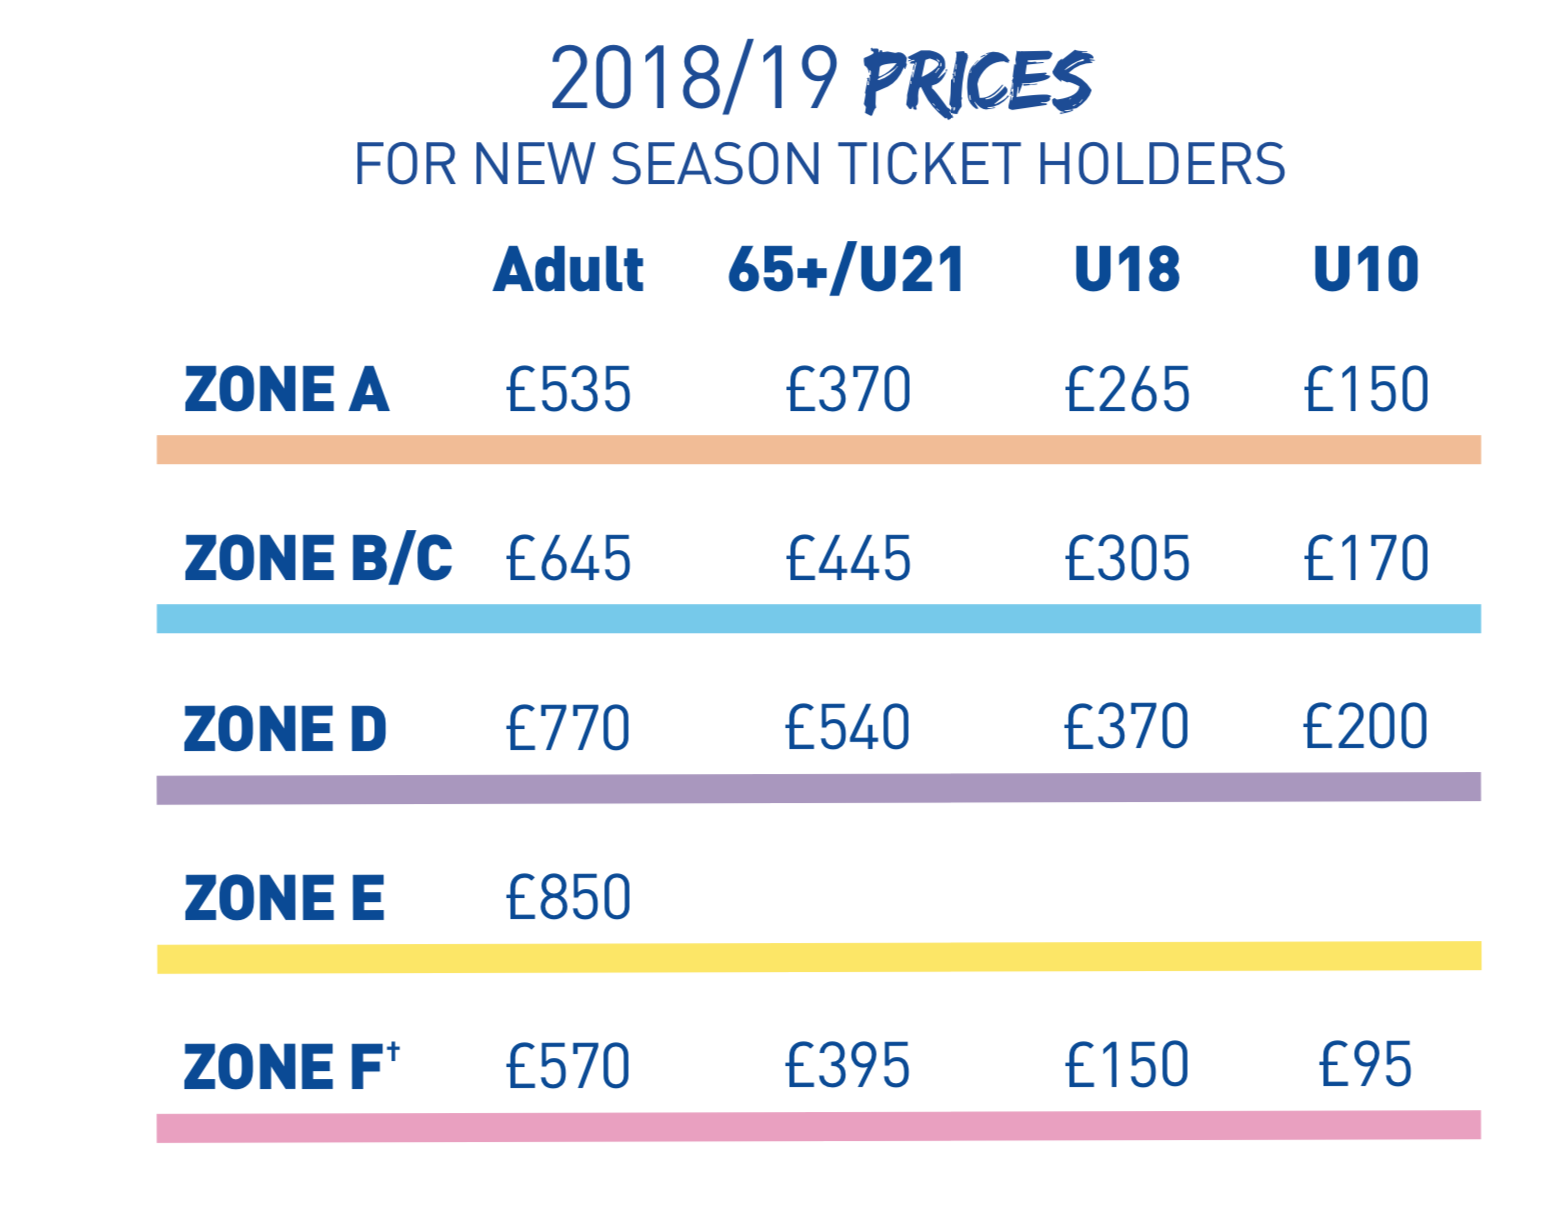Screen dimensions: 1564x1216
Task: Click the 2018/19 PRICES heading
Action: 820,80
